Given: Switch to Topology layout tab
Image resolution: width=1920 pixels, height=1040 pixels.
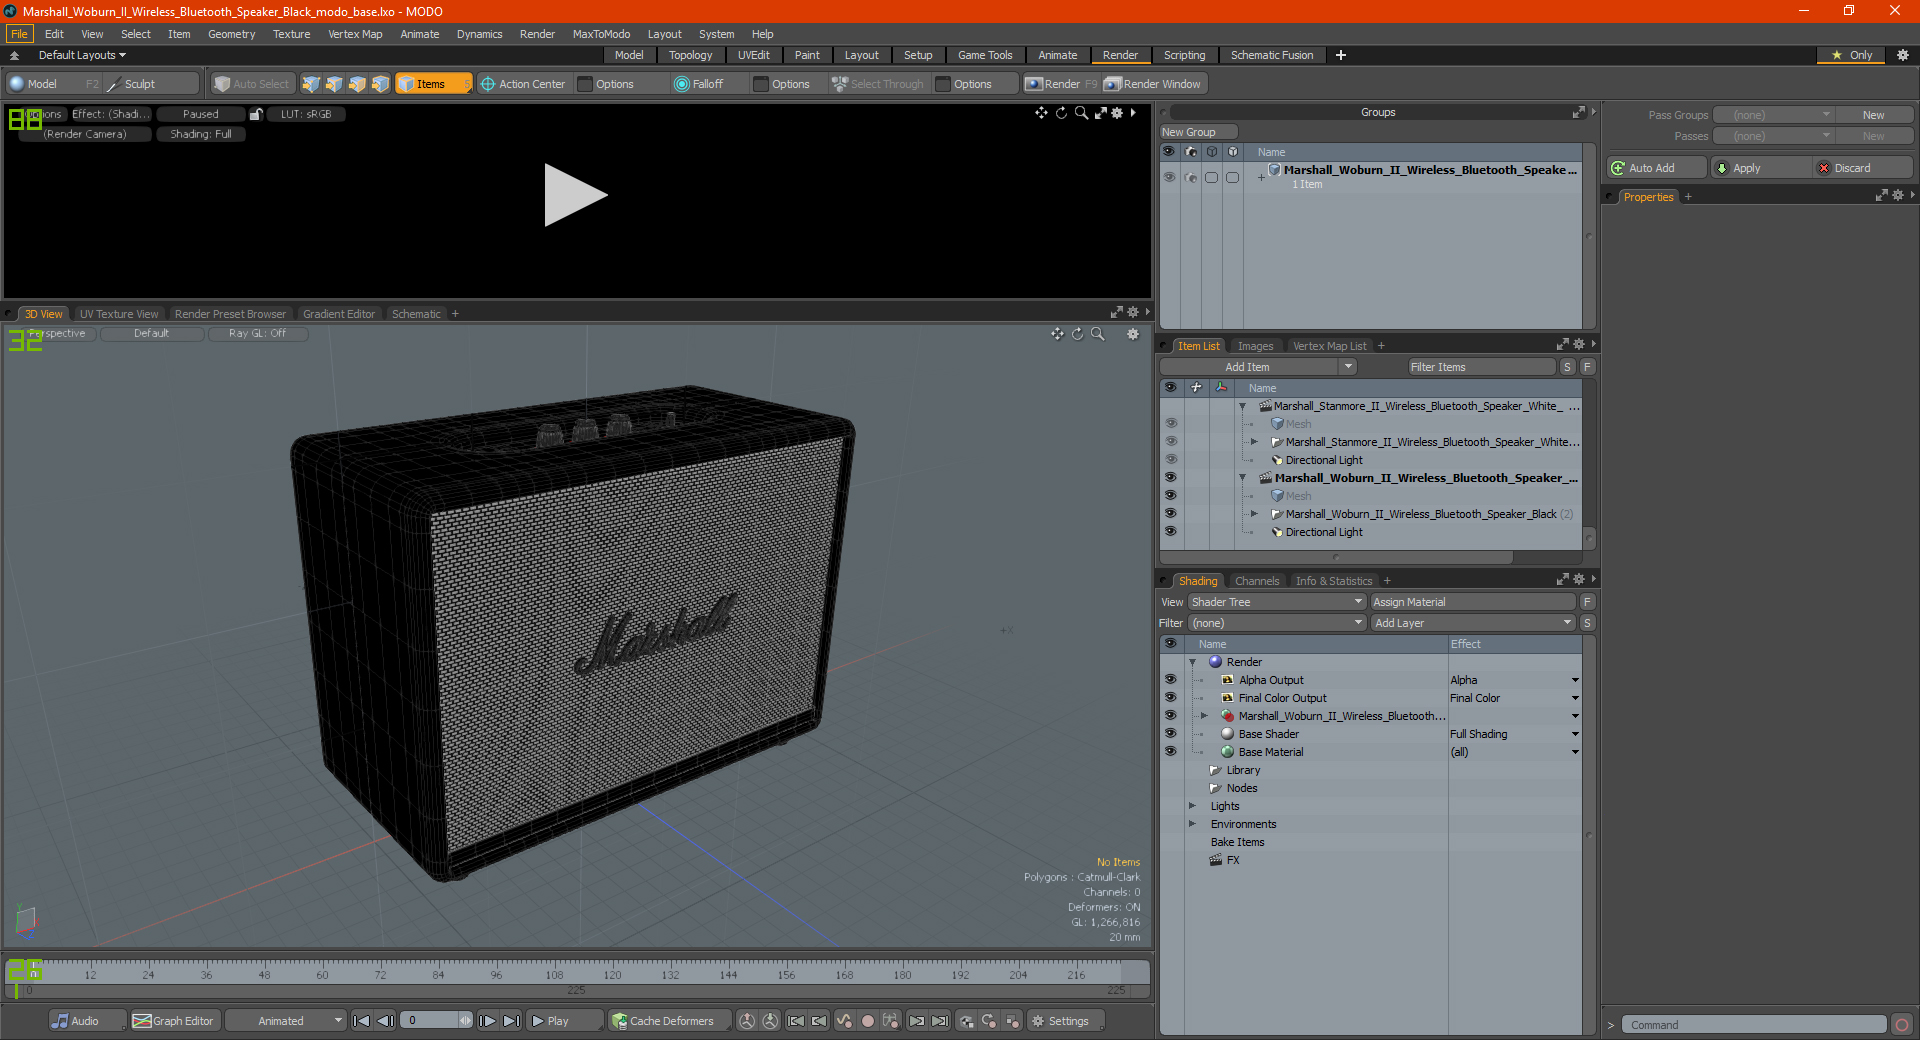Looking at the screenshot, I should [x=690, y=55].
